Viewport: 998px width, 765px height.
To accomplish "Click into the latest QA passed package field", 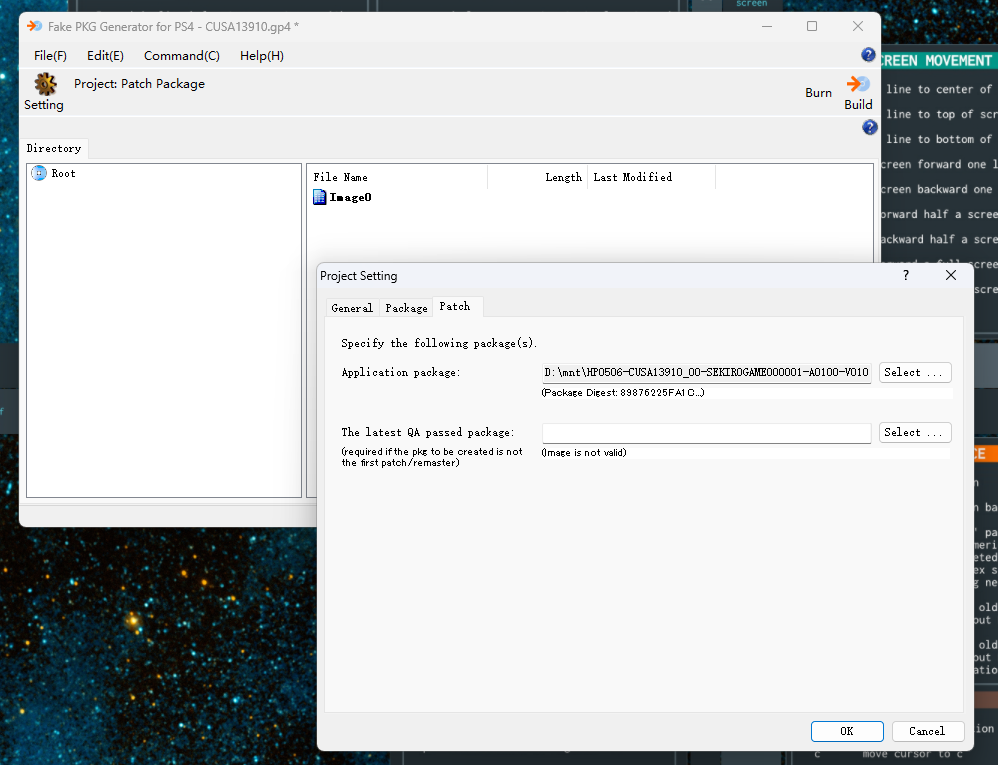I will click(706, 433).
